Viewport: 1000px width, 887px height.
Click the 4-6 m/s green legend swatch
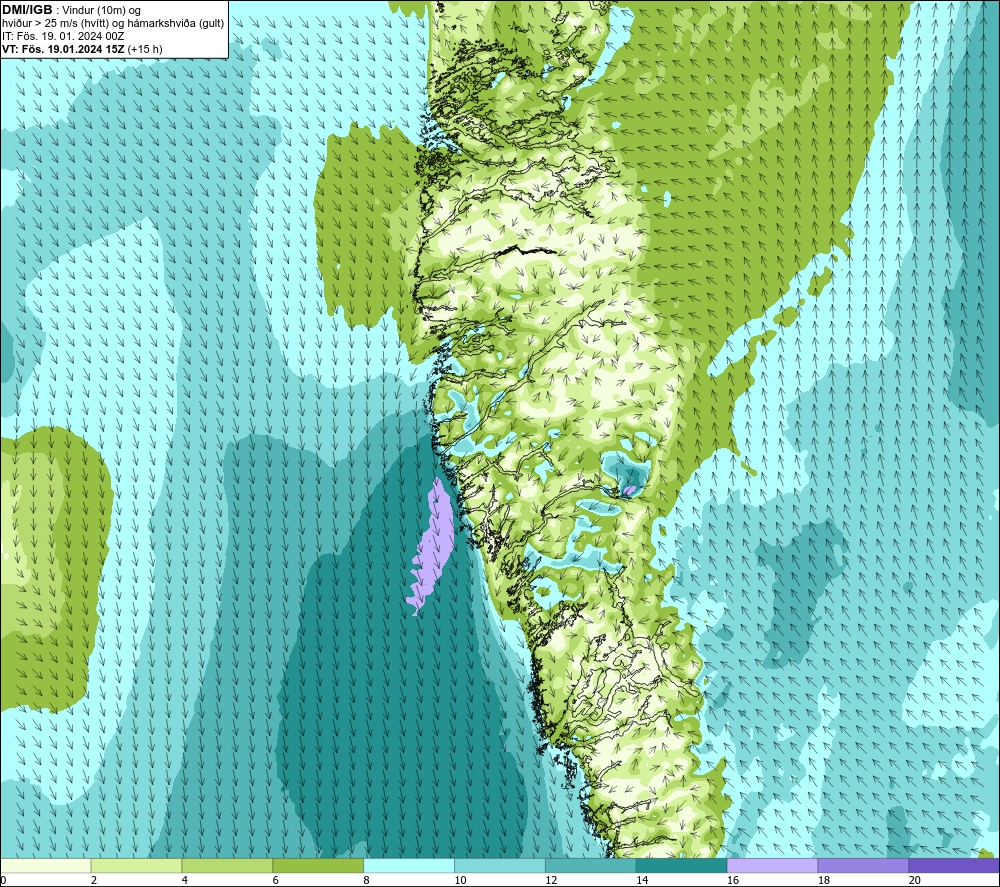[x=227, y=865]
